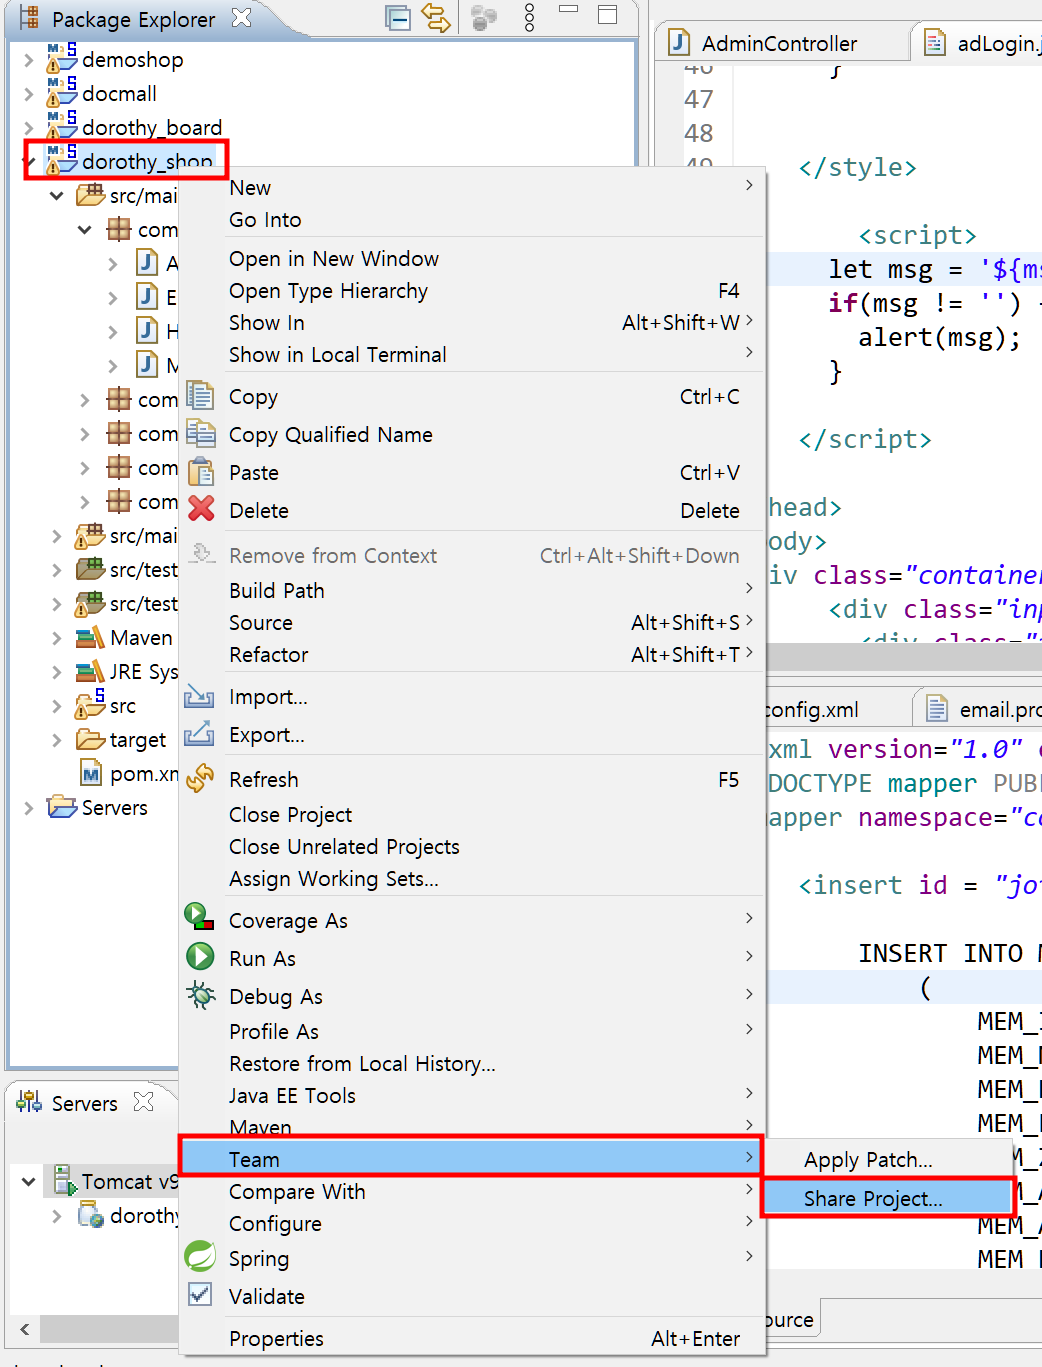Collapse the Tomcat v9 server node
The width and height of the screenshot is (1042, 1367).
pyautogui.click(x=28, y=1181)
